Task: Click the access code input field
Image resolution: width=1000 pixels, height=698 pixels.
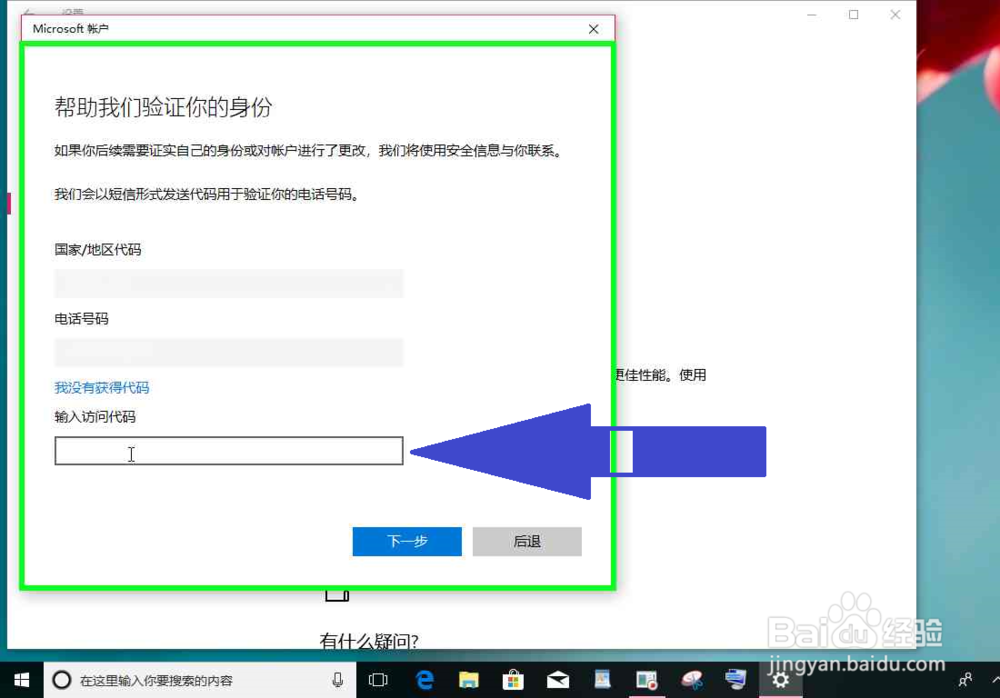Action: [x=228, y=451]
